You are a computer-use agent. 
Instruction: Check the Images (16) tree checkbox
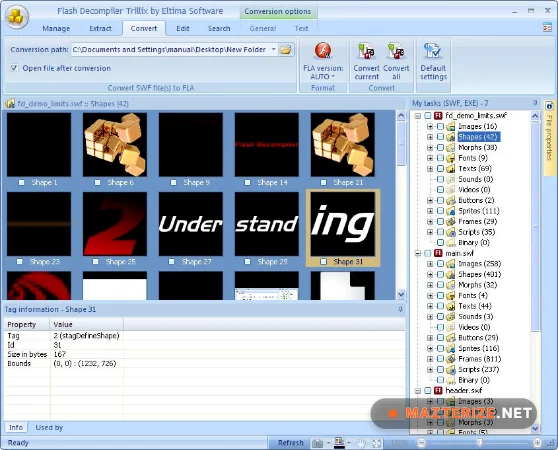tap(441, 126)
